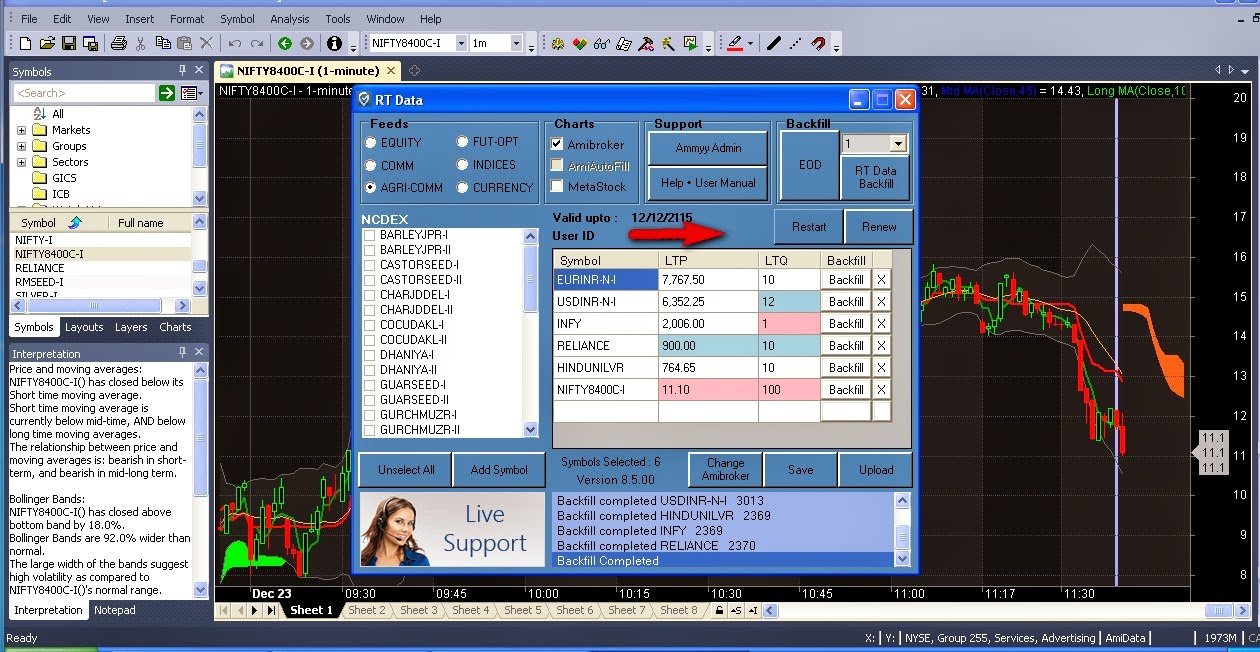Click the line color pencil icon

coord(735,44)
